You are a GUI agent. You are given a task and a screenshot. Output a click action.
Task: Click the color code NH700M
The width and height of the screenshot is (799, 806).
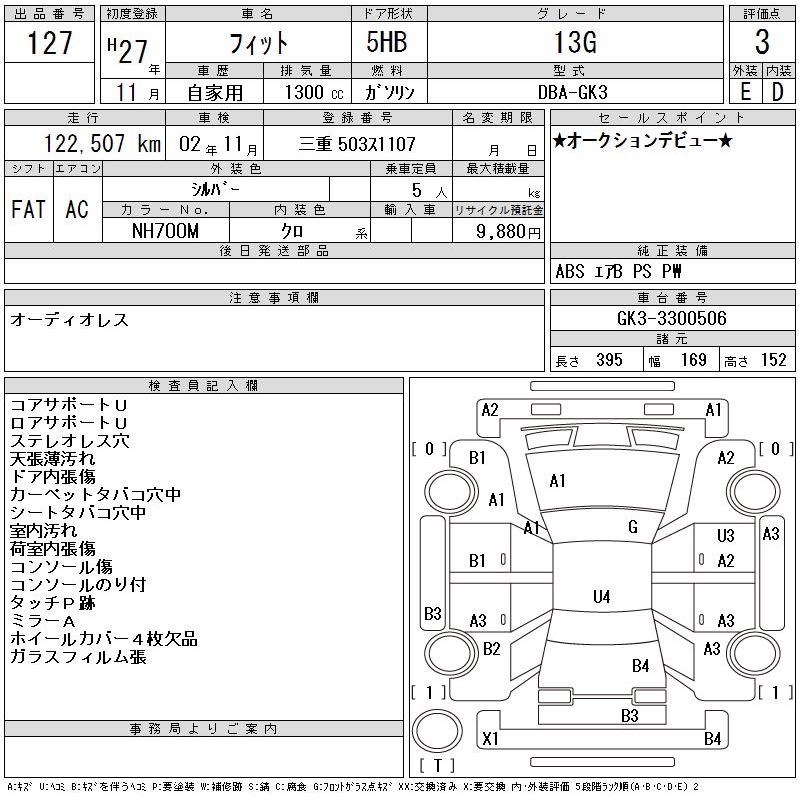coord(166,230)
